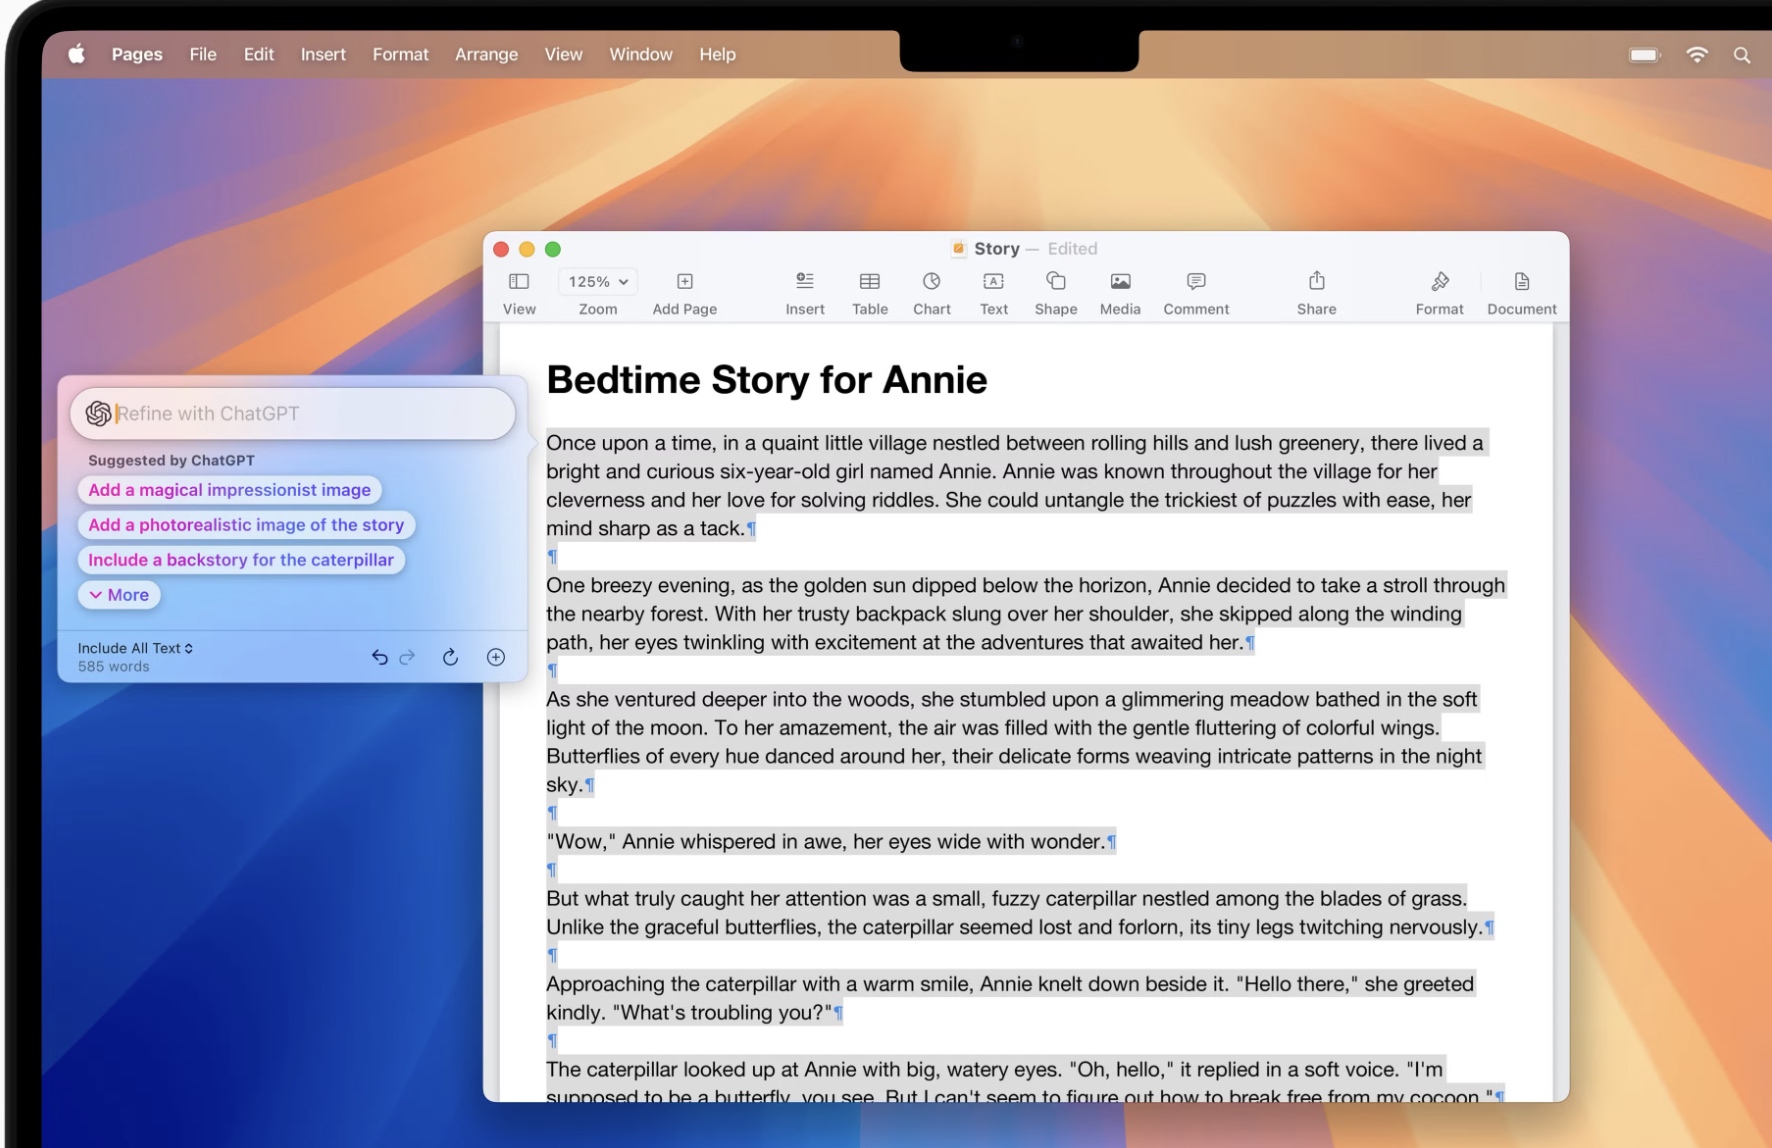
Task: Expand the More suggestions chevron
Action: click(x=118, y=594)
